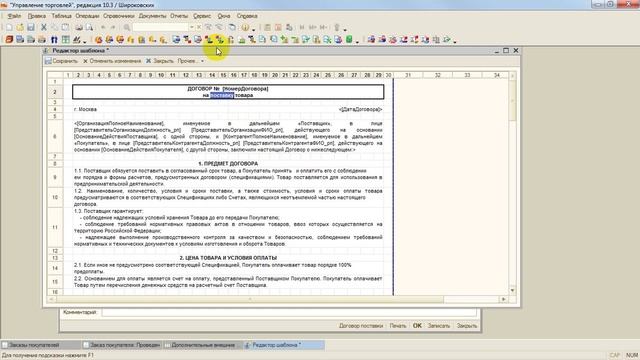Click the green table grid icon
The image size is (640, 360).
[65, 40]
